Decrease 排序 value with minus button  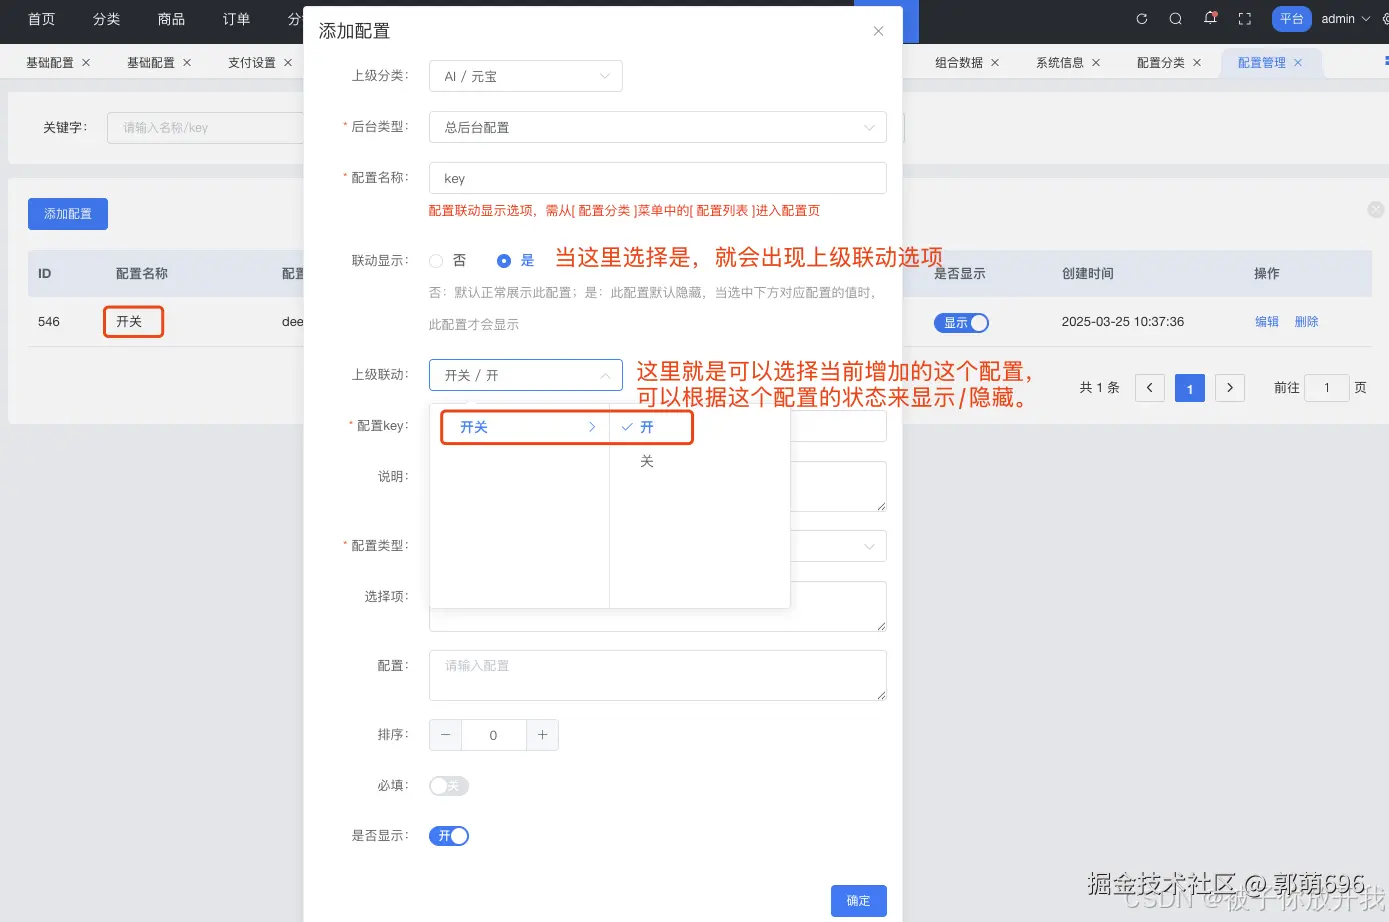446,735
